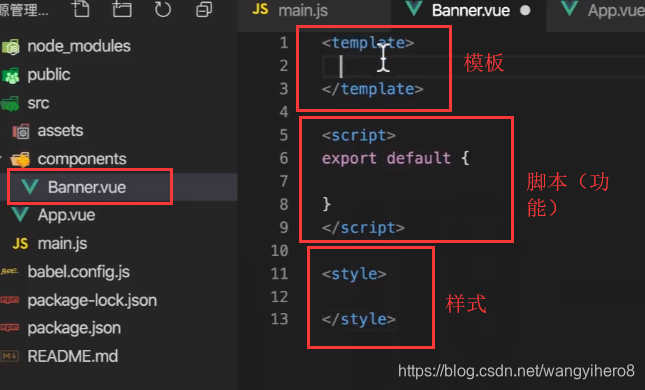The image size is (645, 390).
Task: Click the Markdown icon beside README.md
Action: (x=9, y=356)
